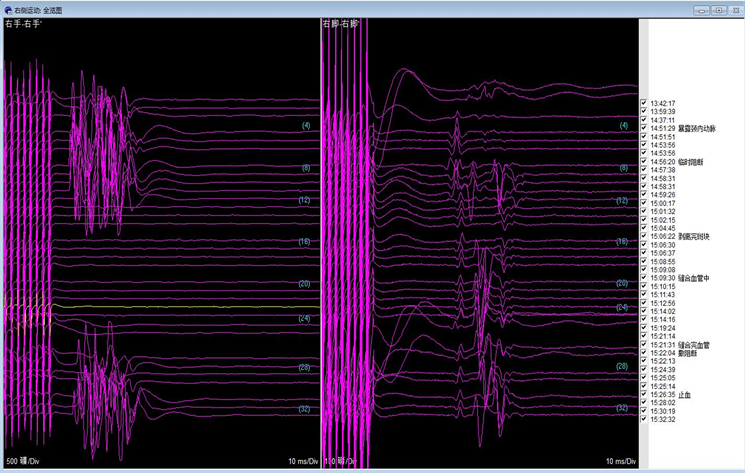Toggle the 14:56:20 trace checkbox
745x473 pixels.
[645, 162]
